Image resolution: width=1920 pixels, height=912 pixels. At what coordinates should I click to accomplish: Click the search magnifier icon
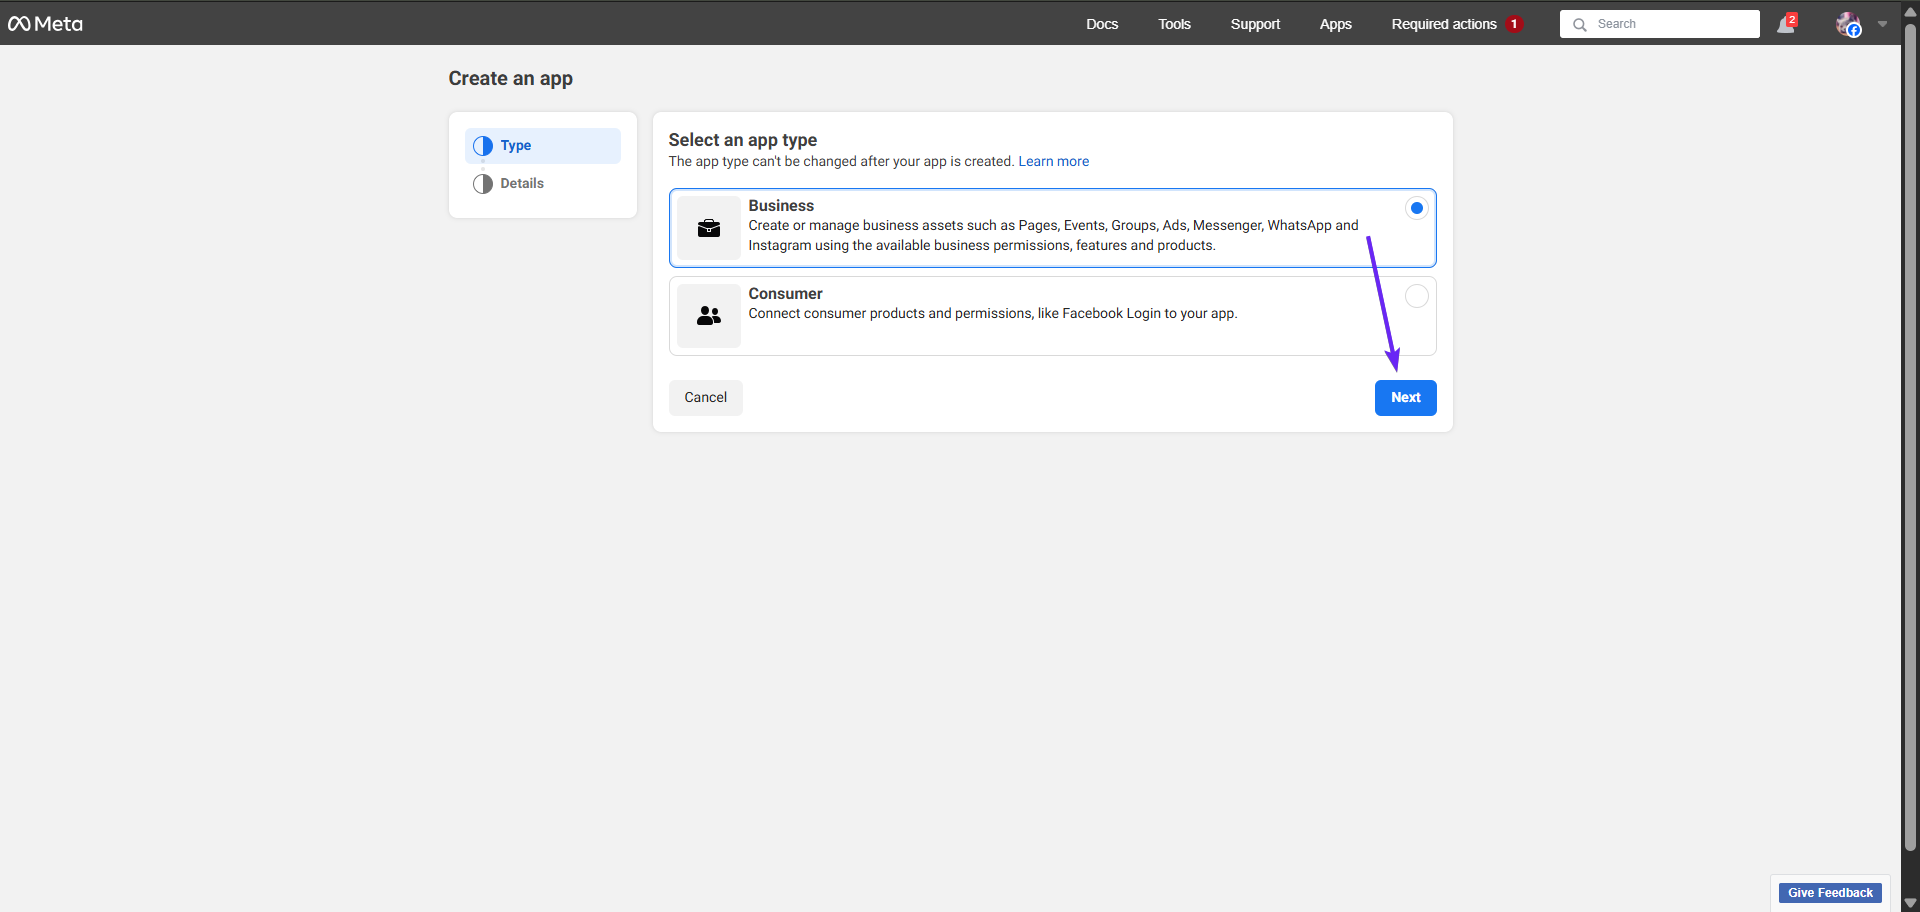(x=1580, y=25)
